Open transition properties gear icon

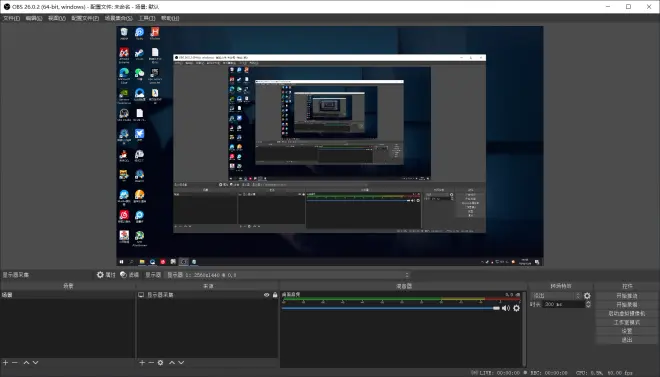587,296
